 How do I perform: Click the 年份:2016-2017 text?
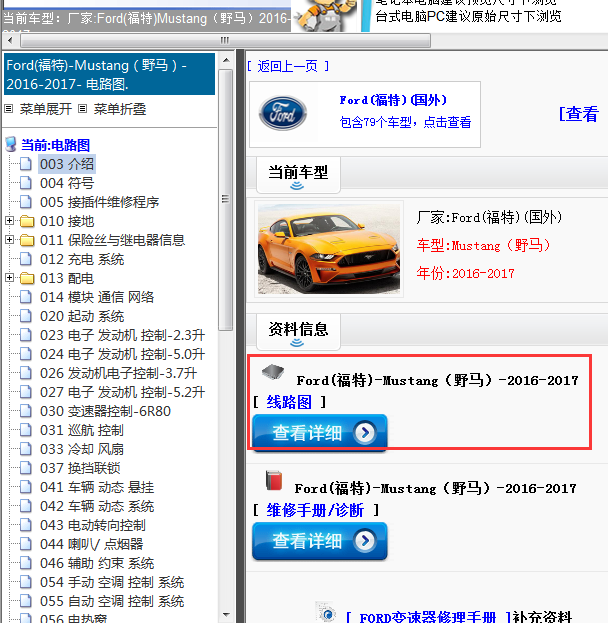click(465, 273)
